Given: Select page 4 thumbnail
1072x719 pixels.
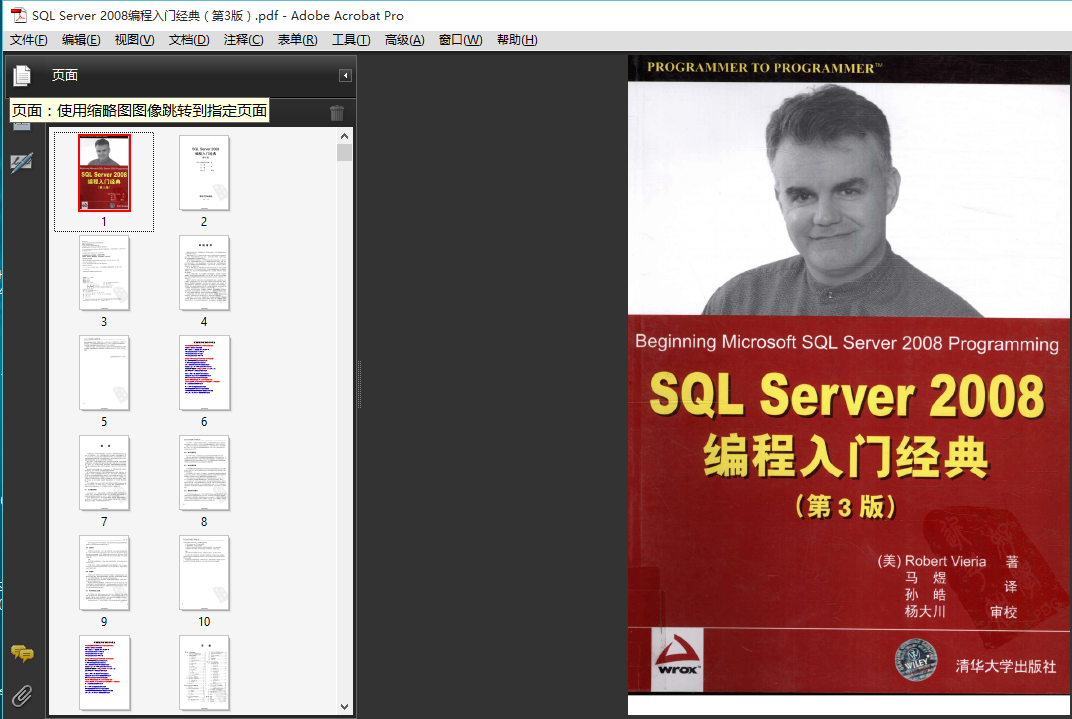Looking at the screenshot, I should click(204, 273).
